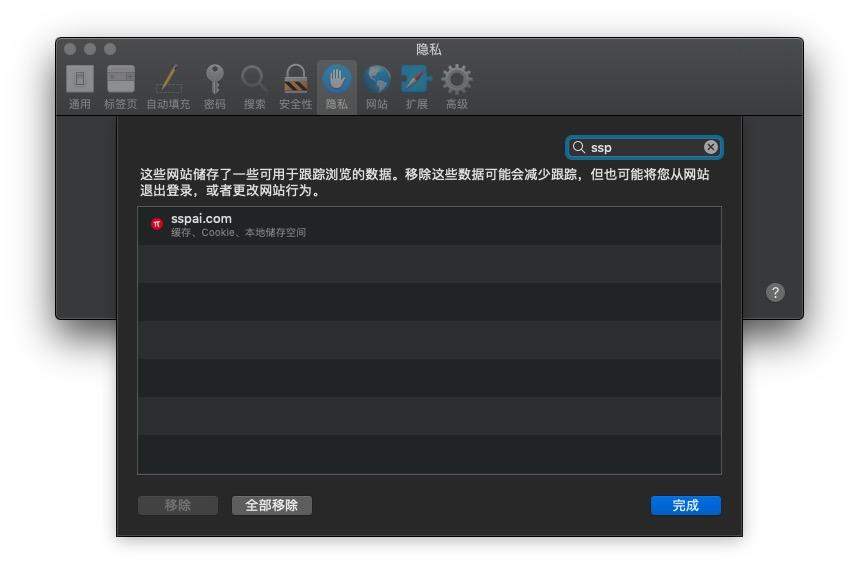Open the 自动填充 (AutoFill) pencil tab
859x563 pixels.
tap(168, 87)
